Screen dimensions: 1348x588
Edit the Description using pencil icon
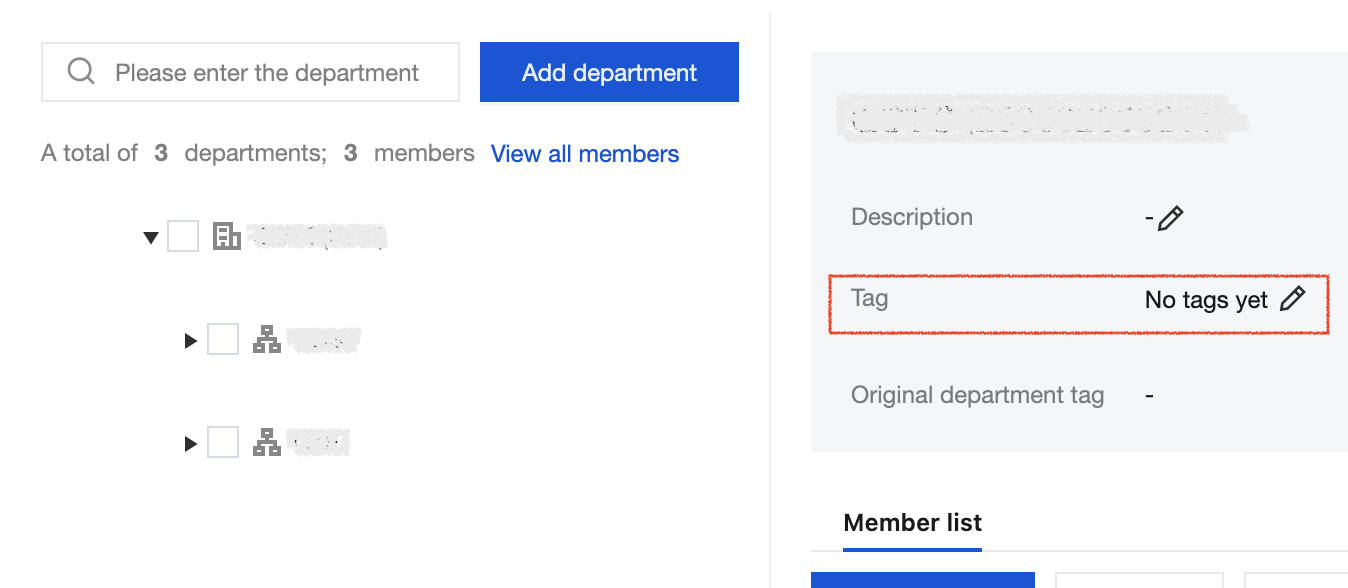click(x=1170, y=218)
